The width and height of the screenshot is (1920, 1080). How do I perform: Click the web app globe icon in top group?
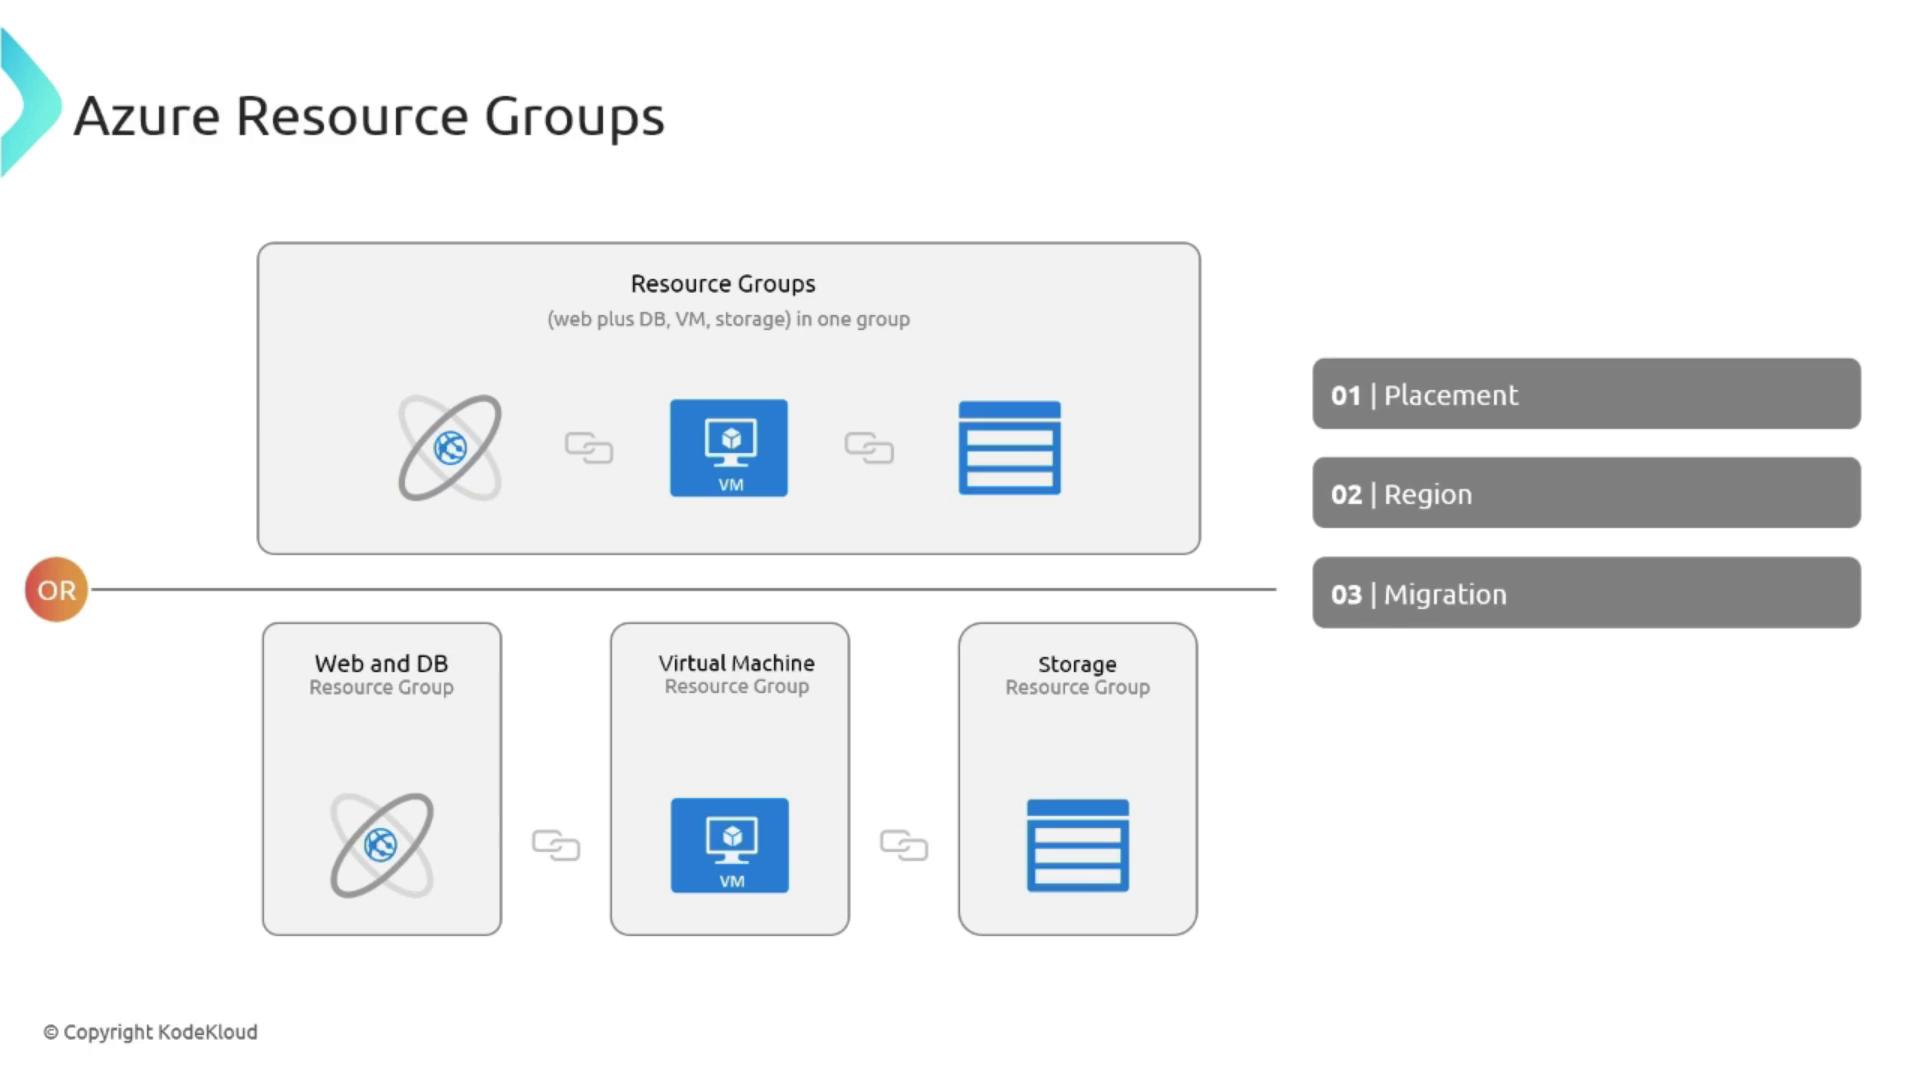(x=450, y=447)
